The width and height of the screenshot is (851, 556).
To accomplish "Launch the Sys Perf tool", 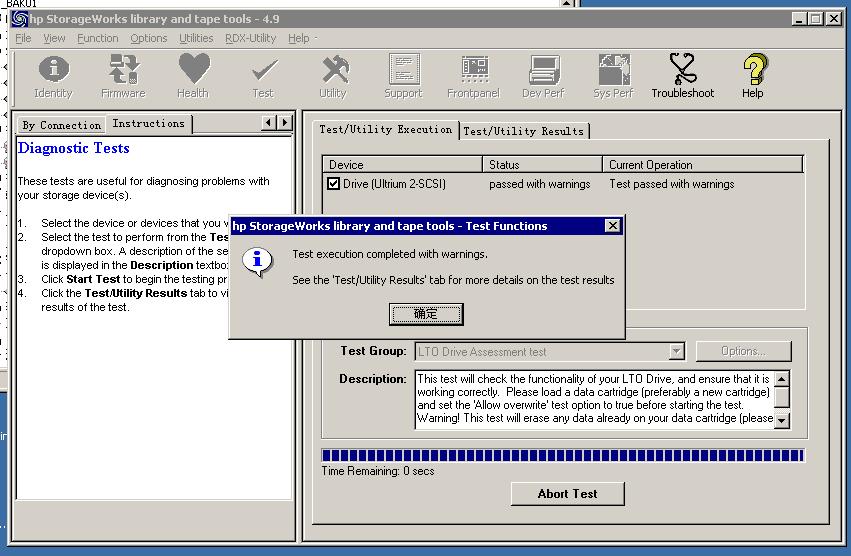I will tap(613, 77).
